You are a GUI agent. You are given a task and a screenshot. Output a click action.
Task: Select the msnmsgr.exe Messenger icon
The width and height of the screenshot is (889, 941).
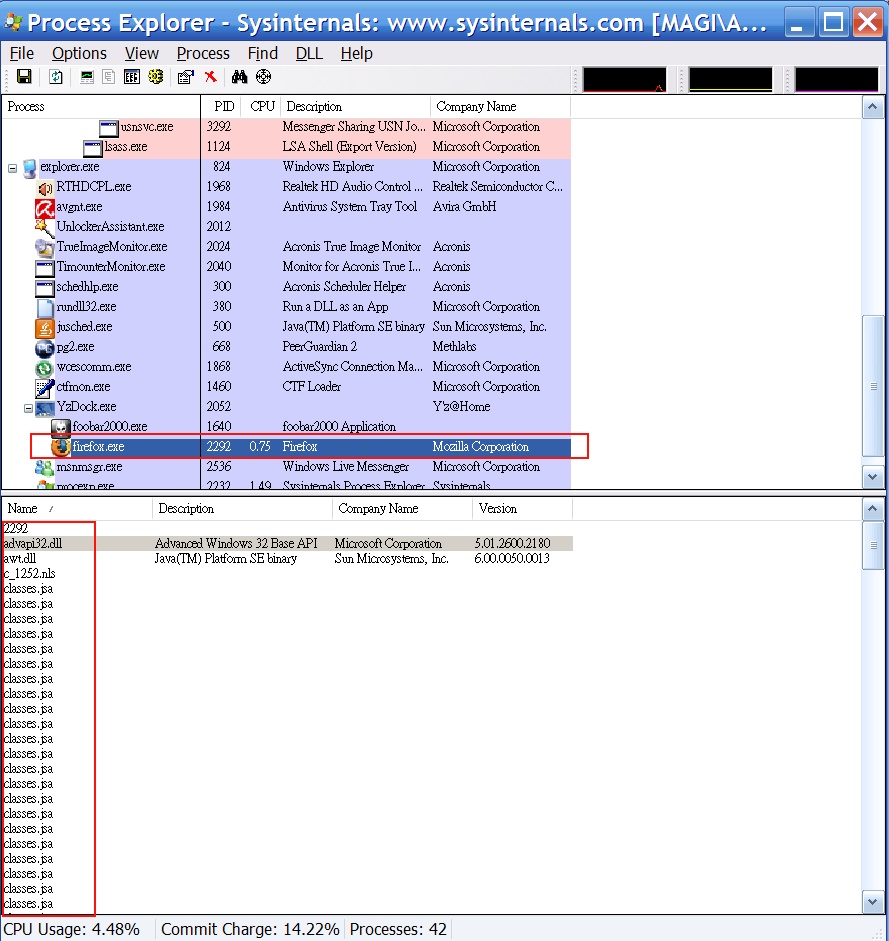44,467
